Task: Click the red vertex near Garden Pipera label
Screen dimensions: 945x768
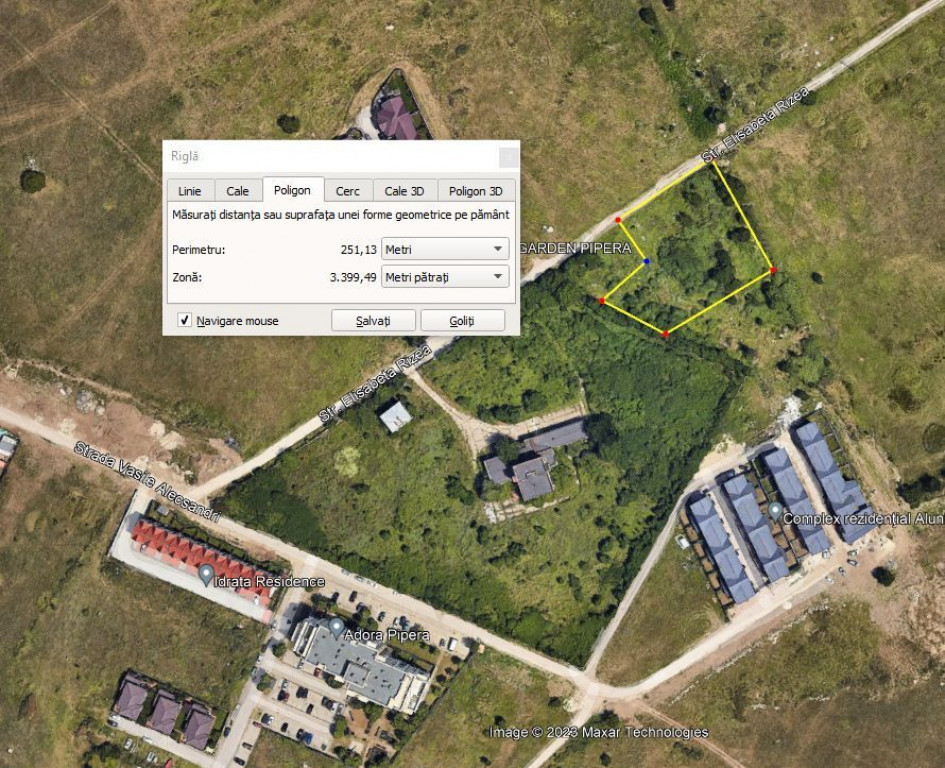Action: click(618, 220)
